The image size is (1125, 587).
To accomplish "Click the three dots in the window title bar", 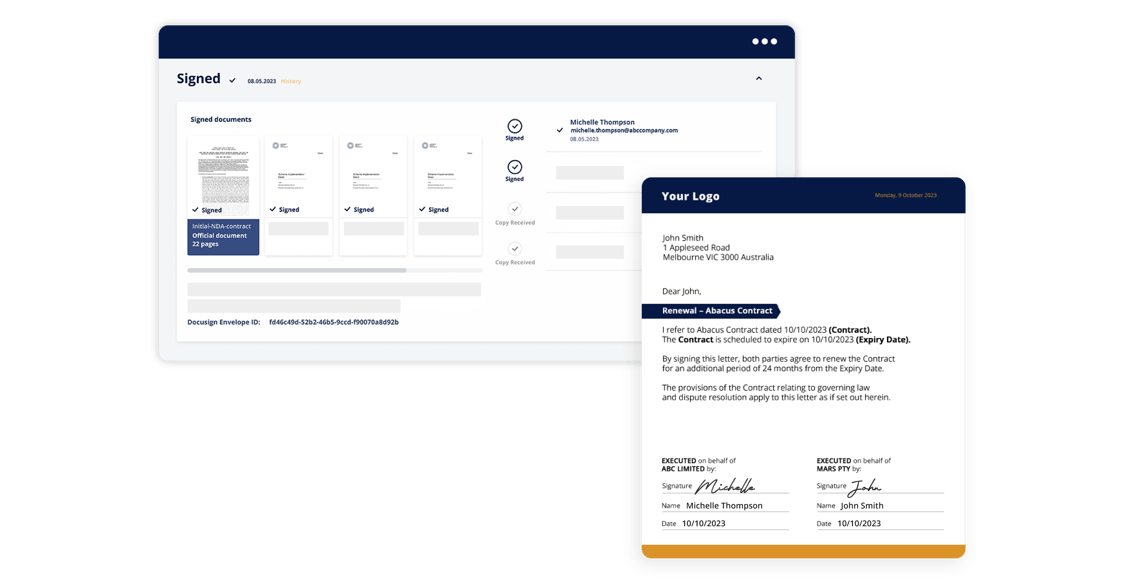I will coord(765,41).
